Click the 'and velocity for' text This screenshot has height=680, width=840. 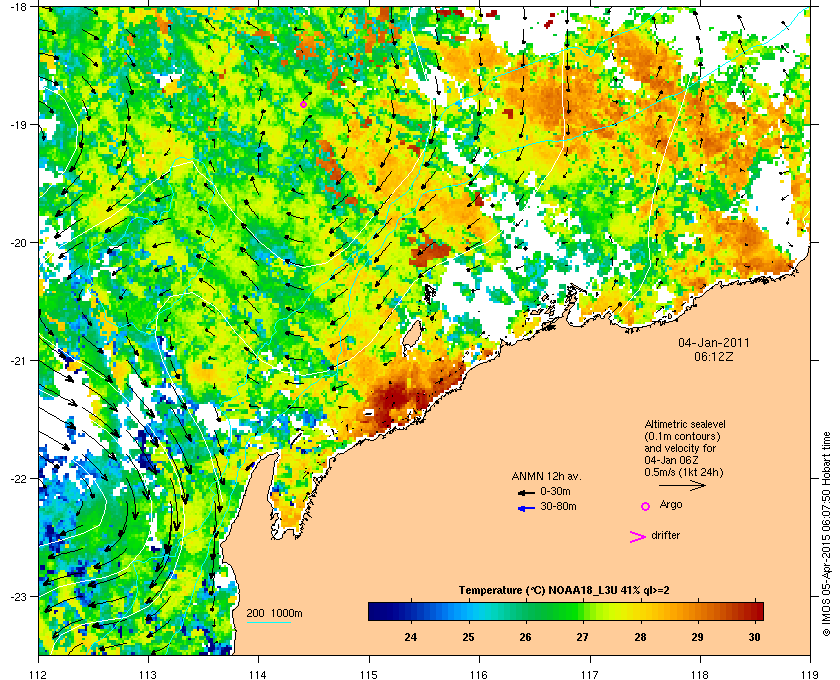click(680, 448)
